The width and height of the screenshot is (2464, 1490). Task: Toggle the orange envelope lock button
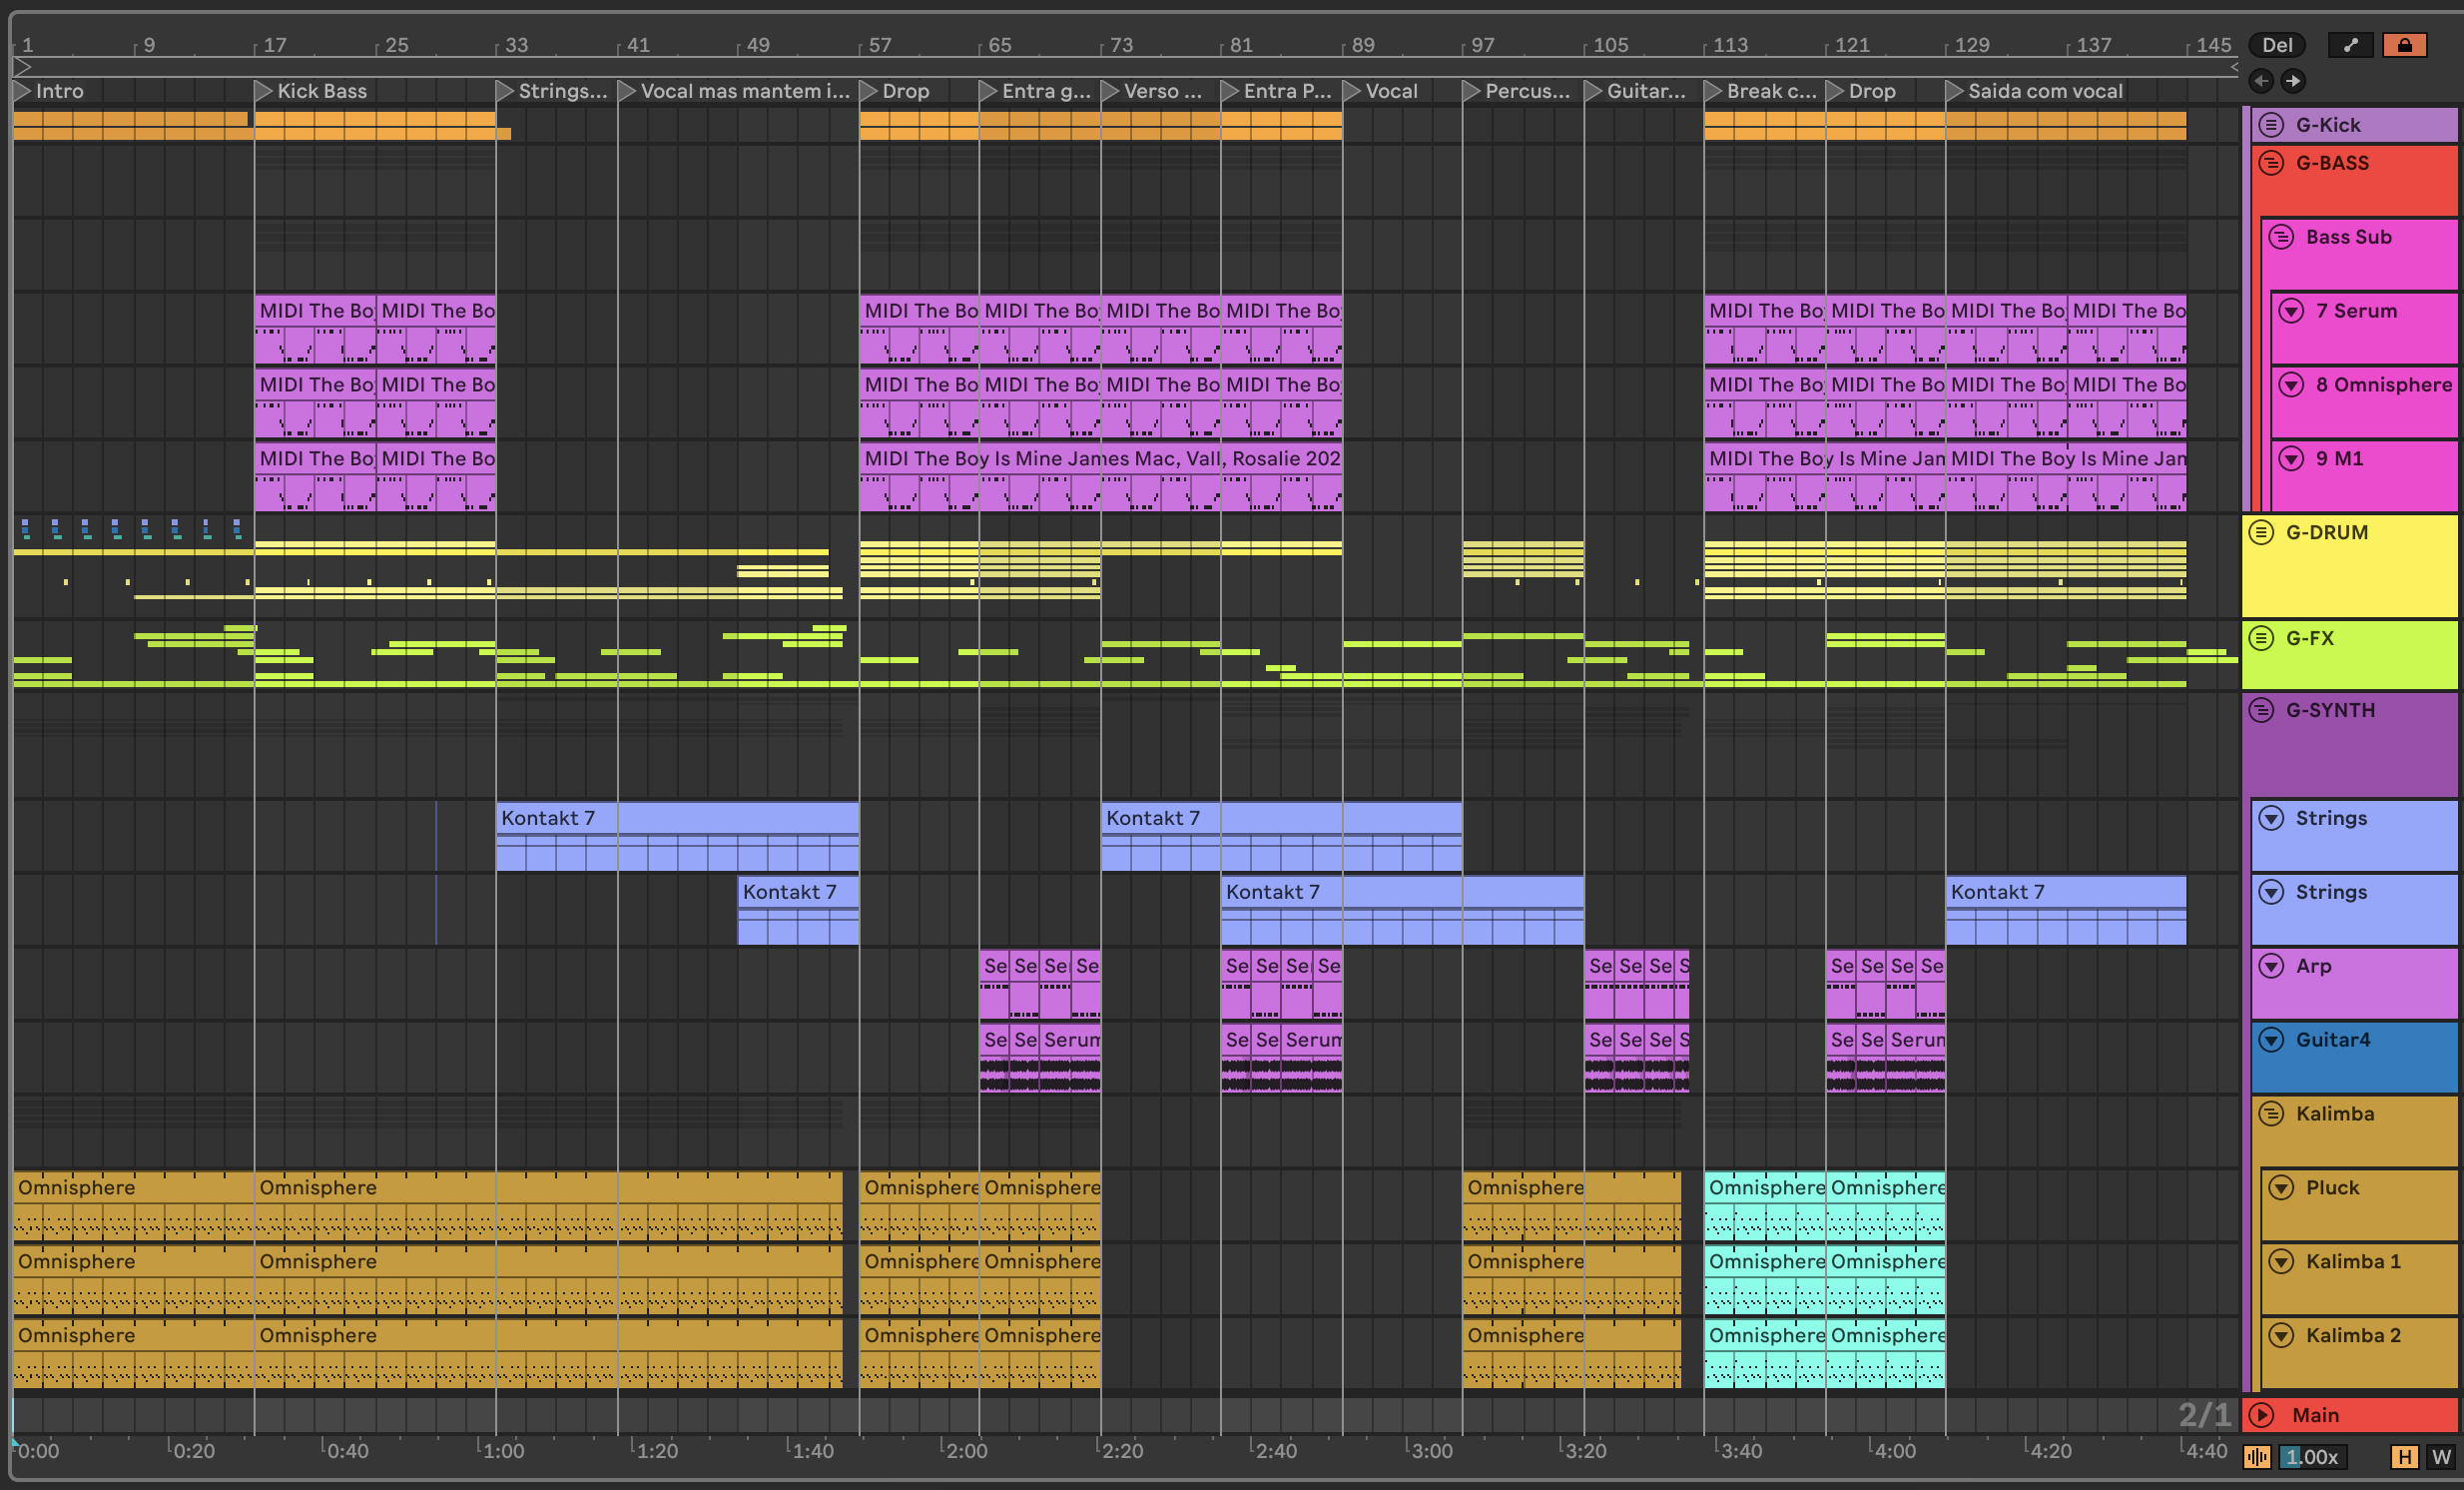click(x=2405, y=45)
